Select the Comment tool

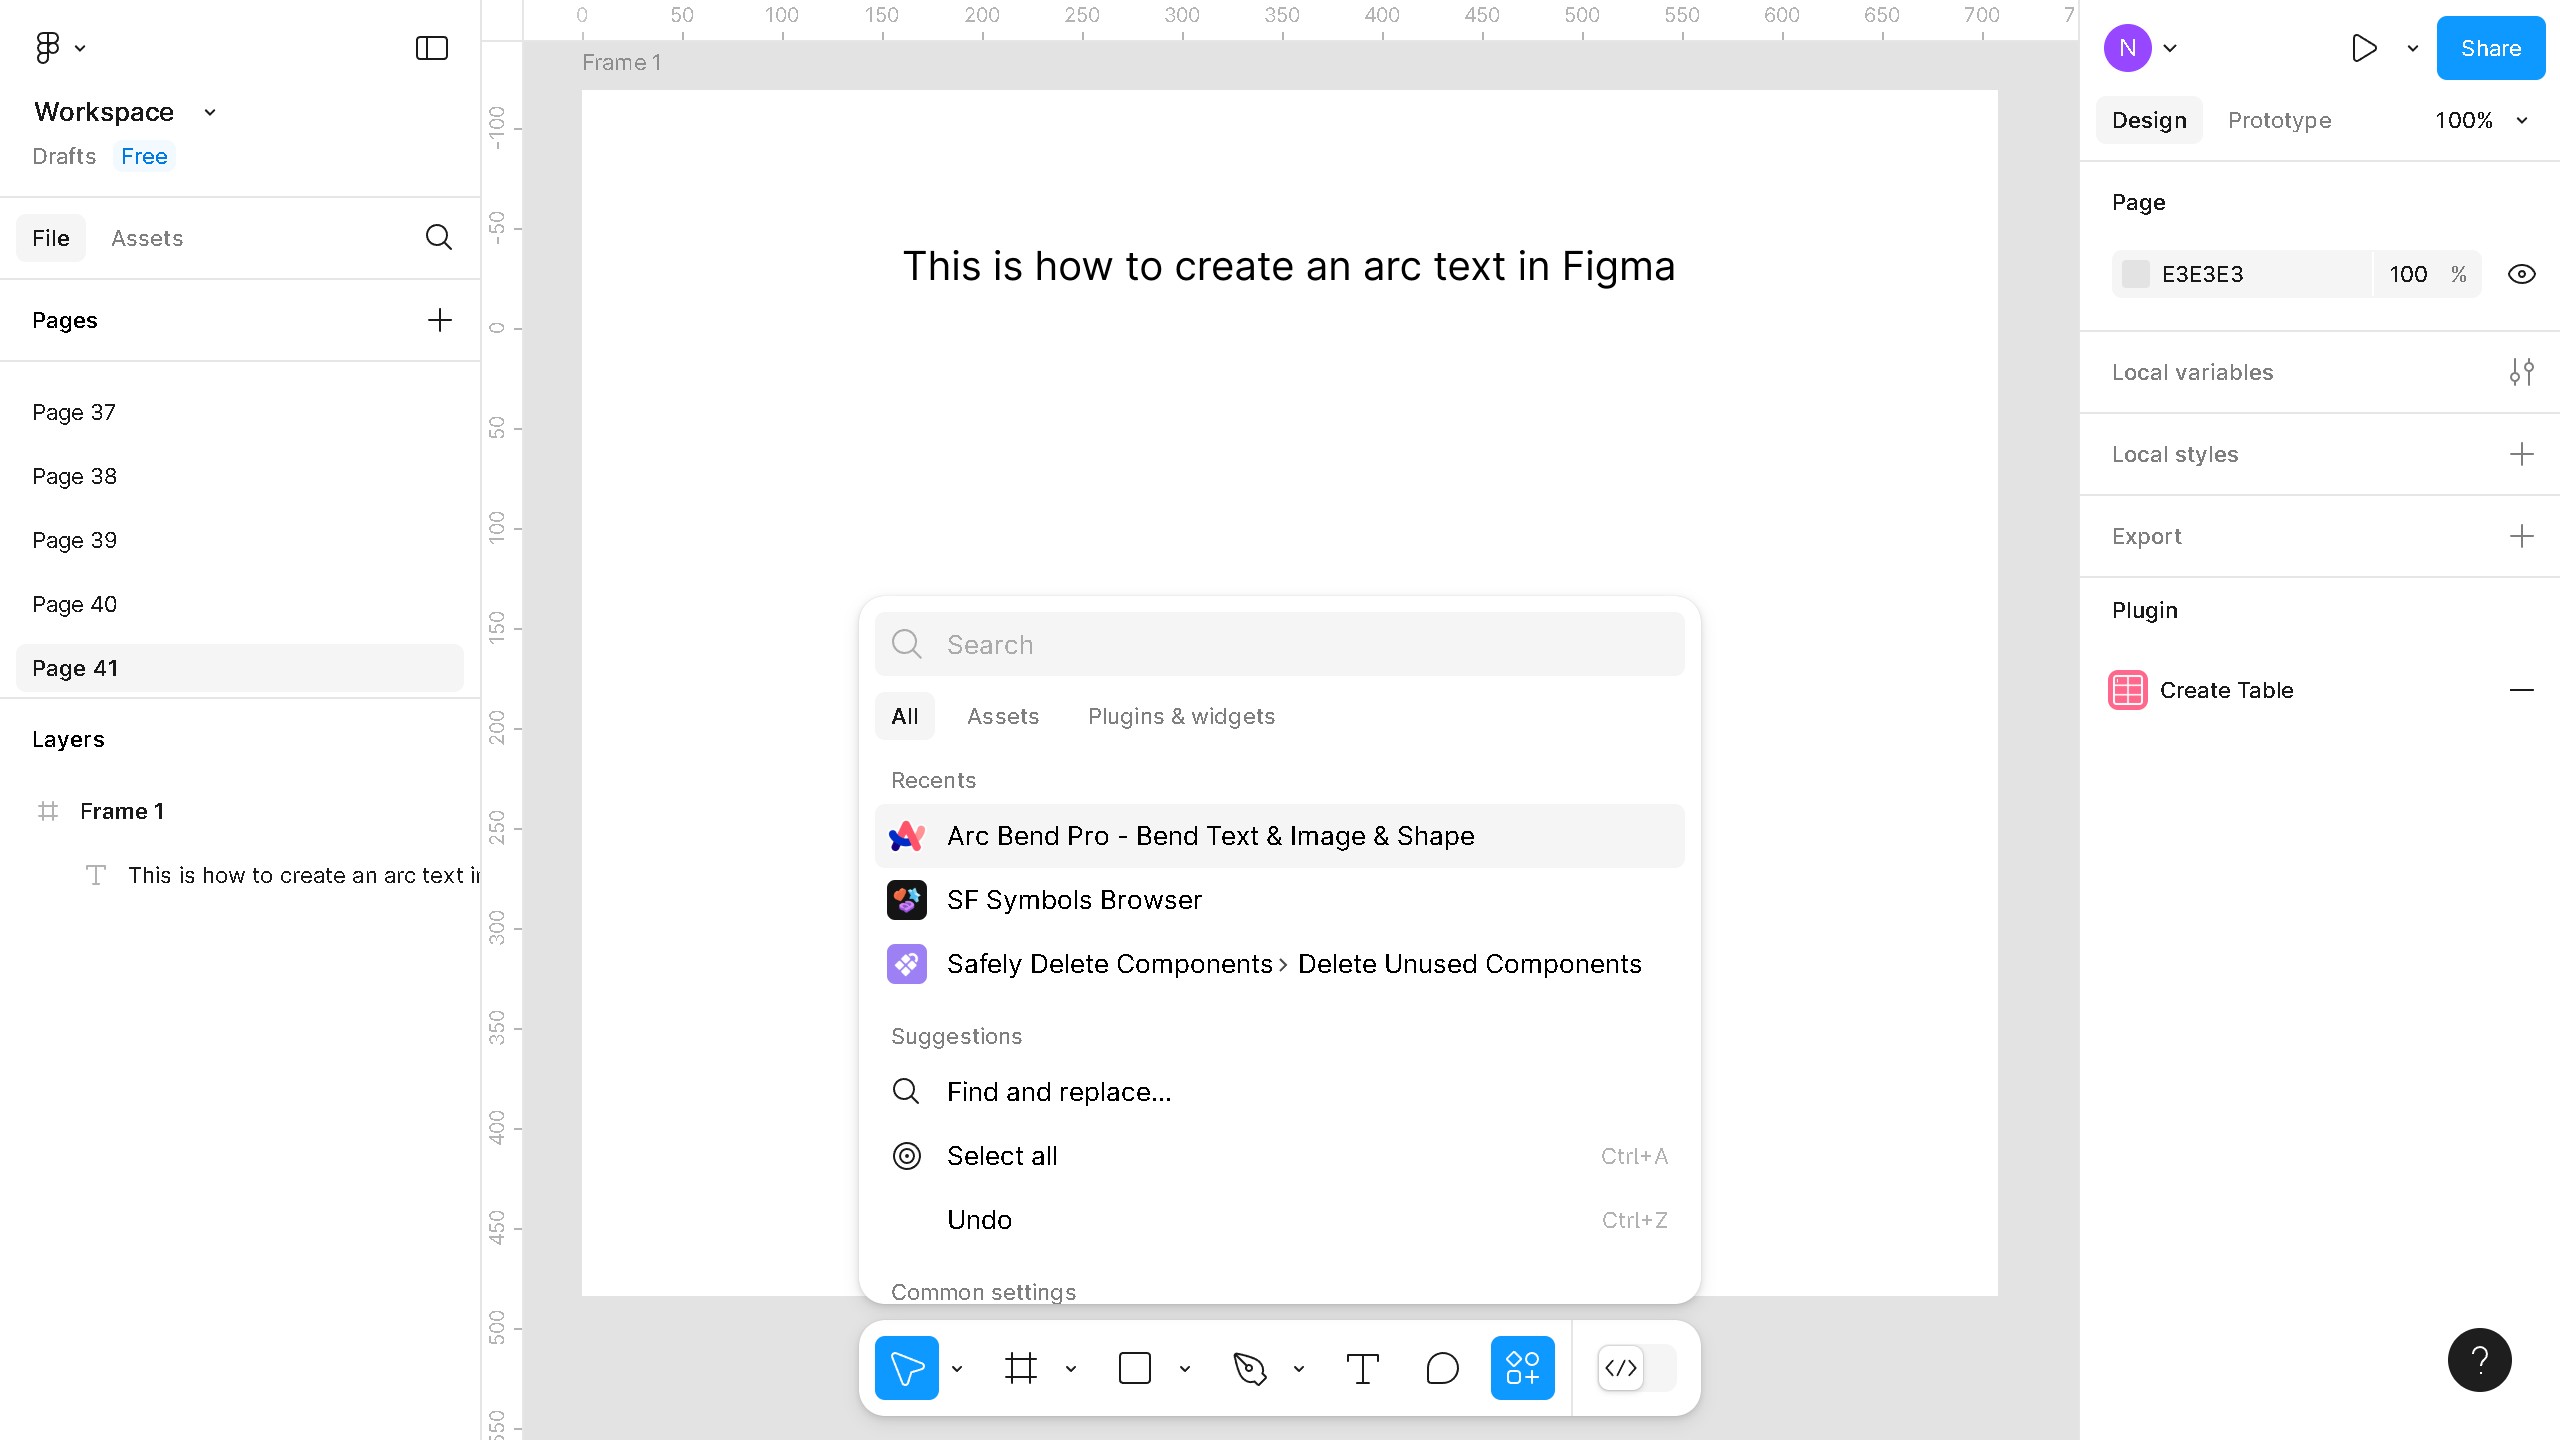point(1442,1367)
